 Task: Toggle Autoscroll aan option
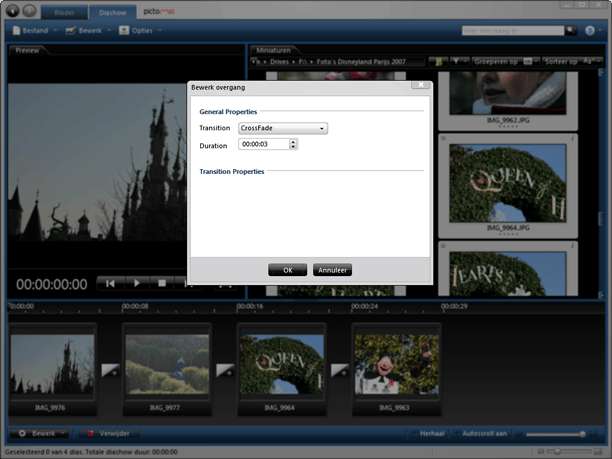point(480,433)
